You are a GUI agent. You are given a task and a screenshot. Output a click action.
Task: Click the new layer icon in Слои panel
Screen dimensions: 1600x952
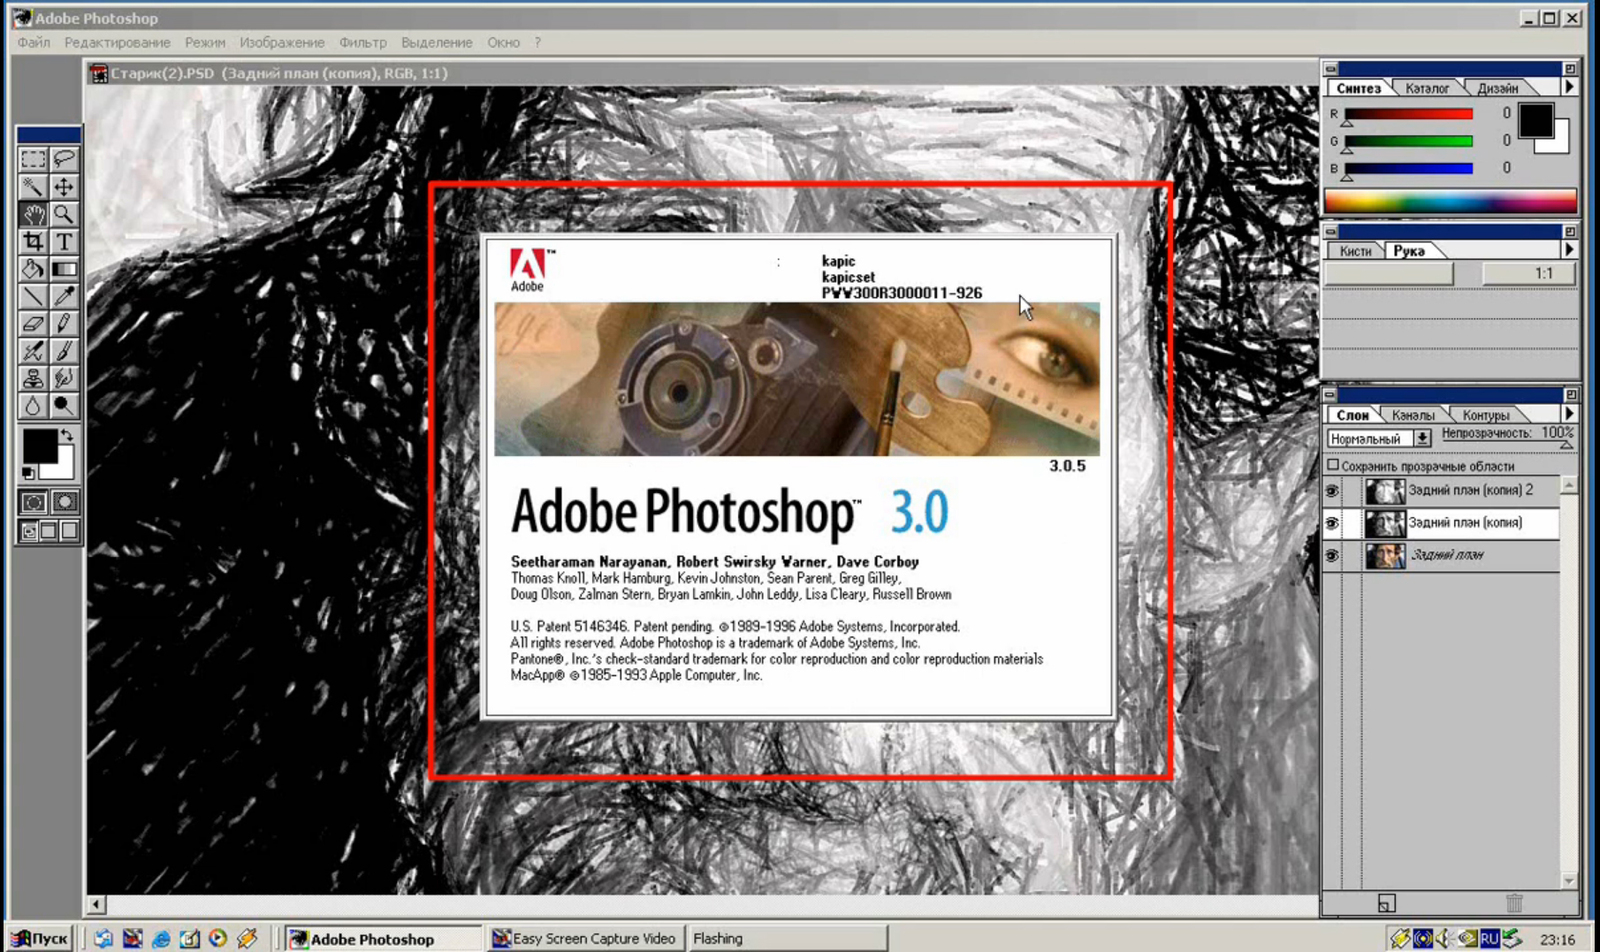pyautogui.click(x=1386, y=904)
